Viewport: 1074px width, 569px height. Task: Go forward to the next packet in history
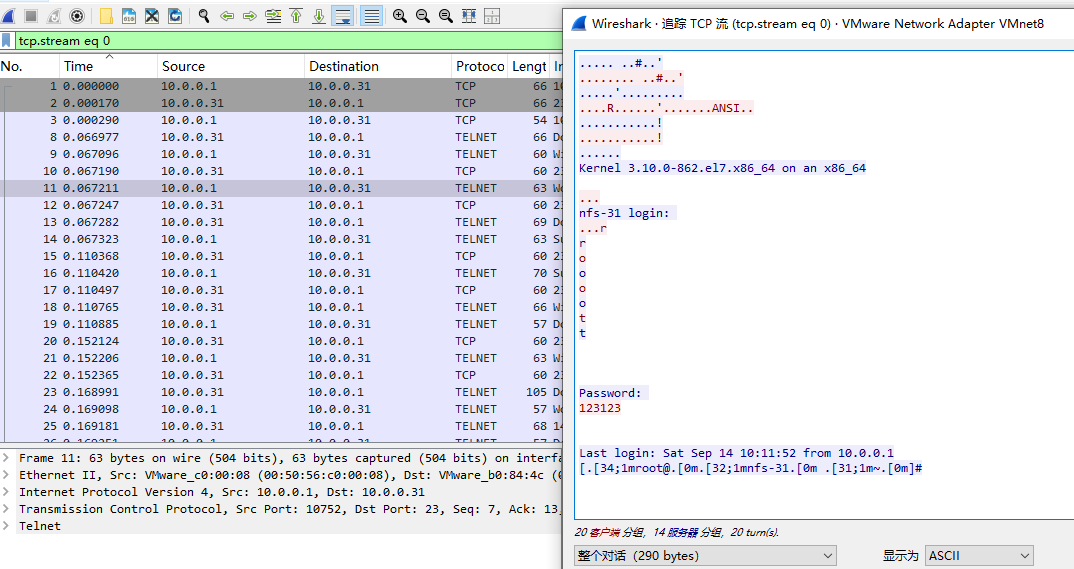click(x=250, y=15)
